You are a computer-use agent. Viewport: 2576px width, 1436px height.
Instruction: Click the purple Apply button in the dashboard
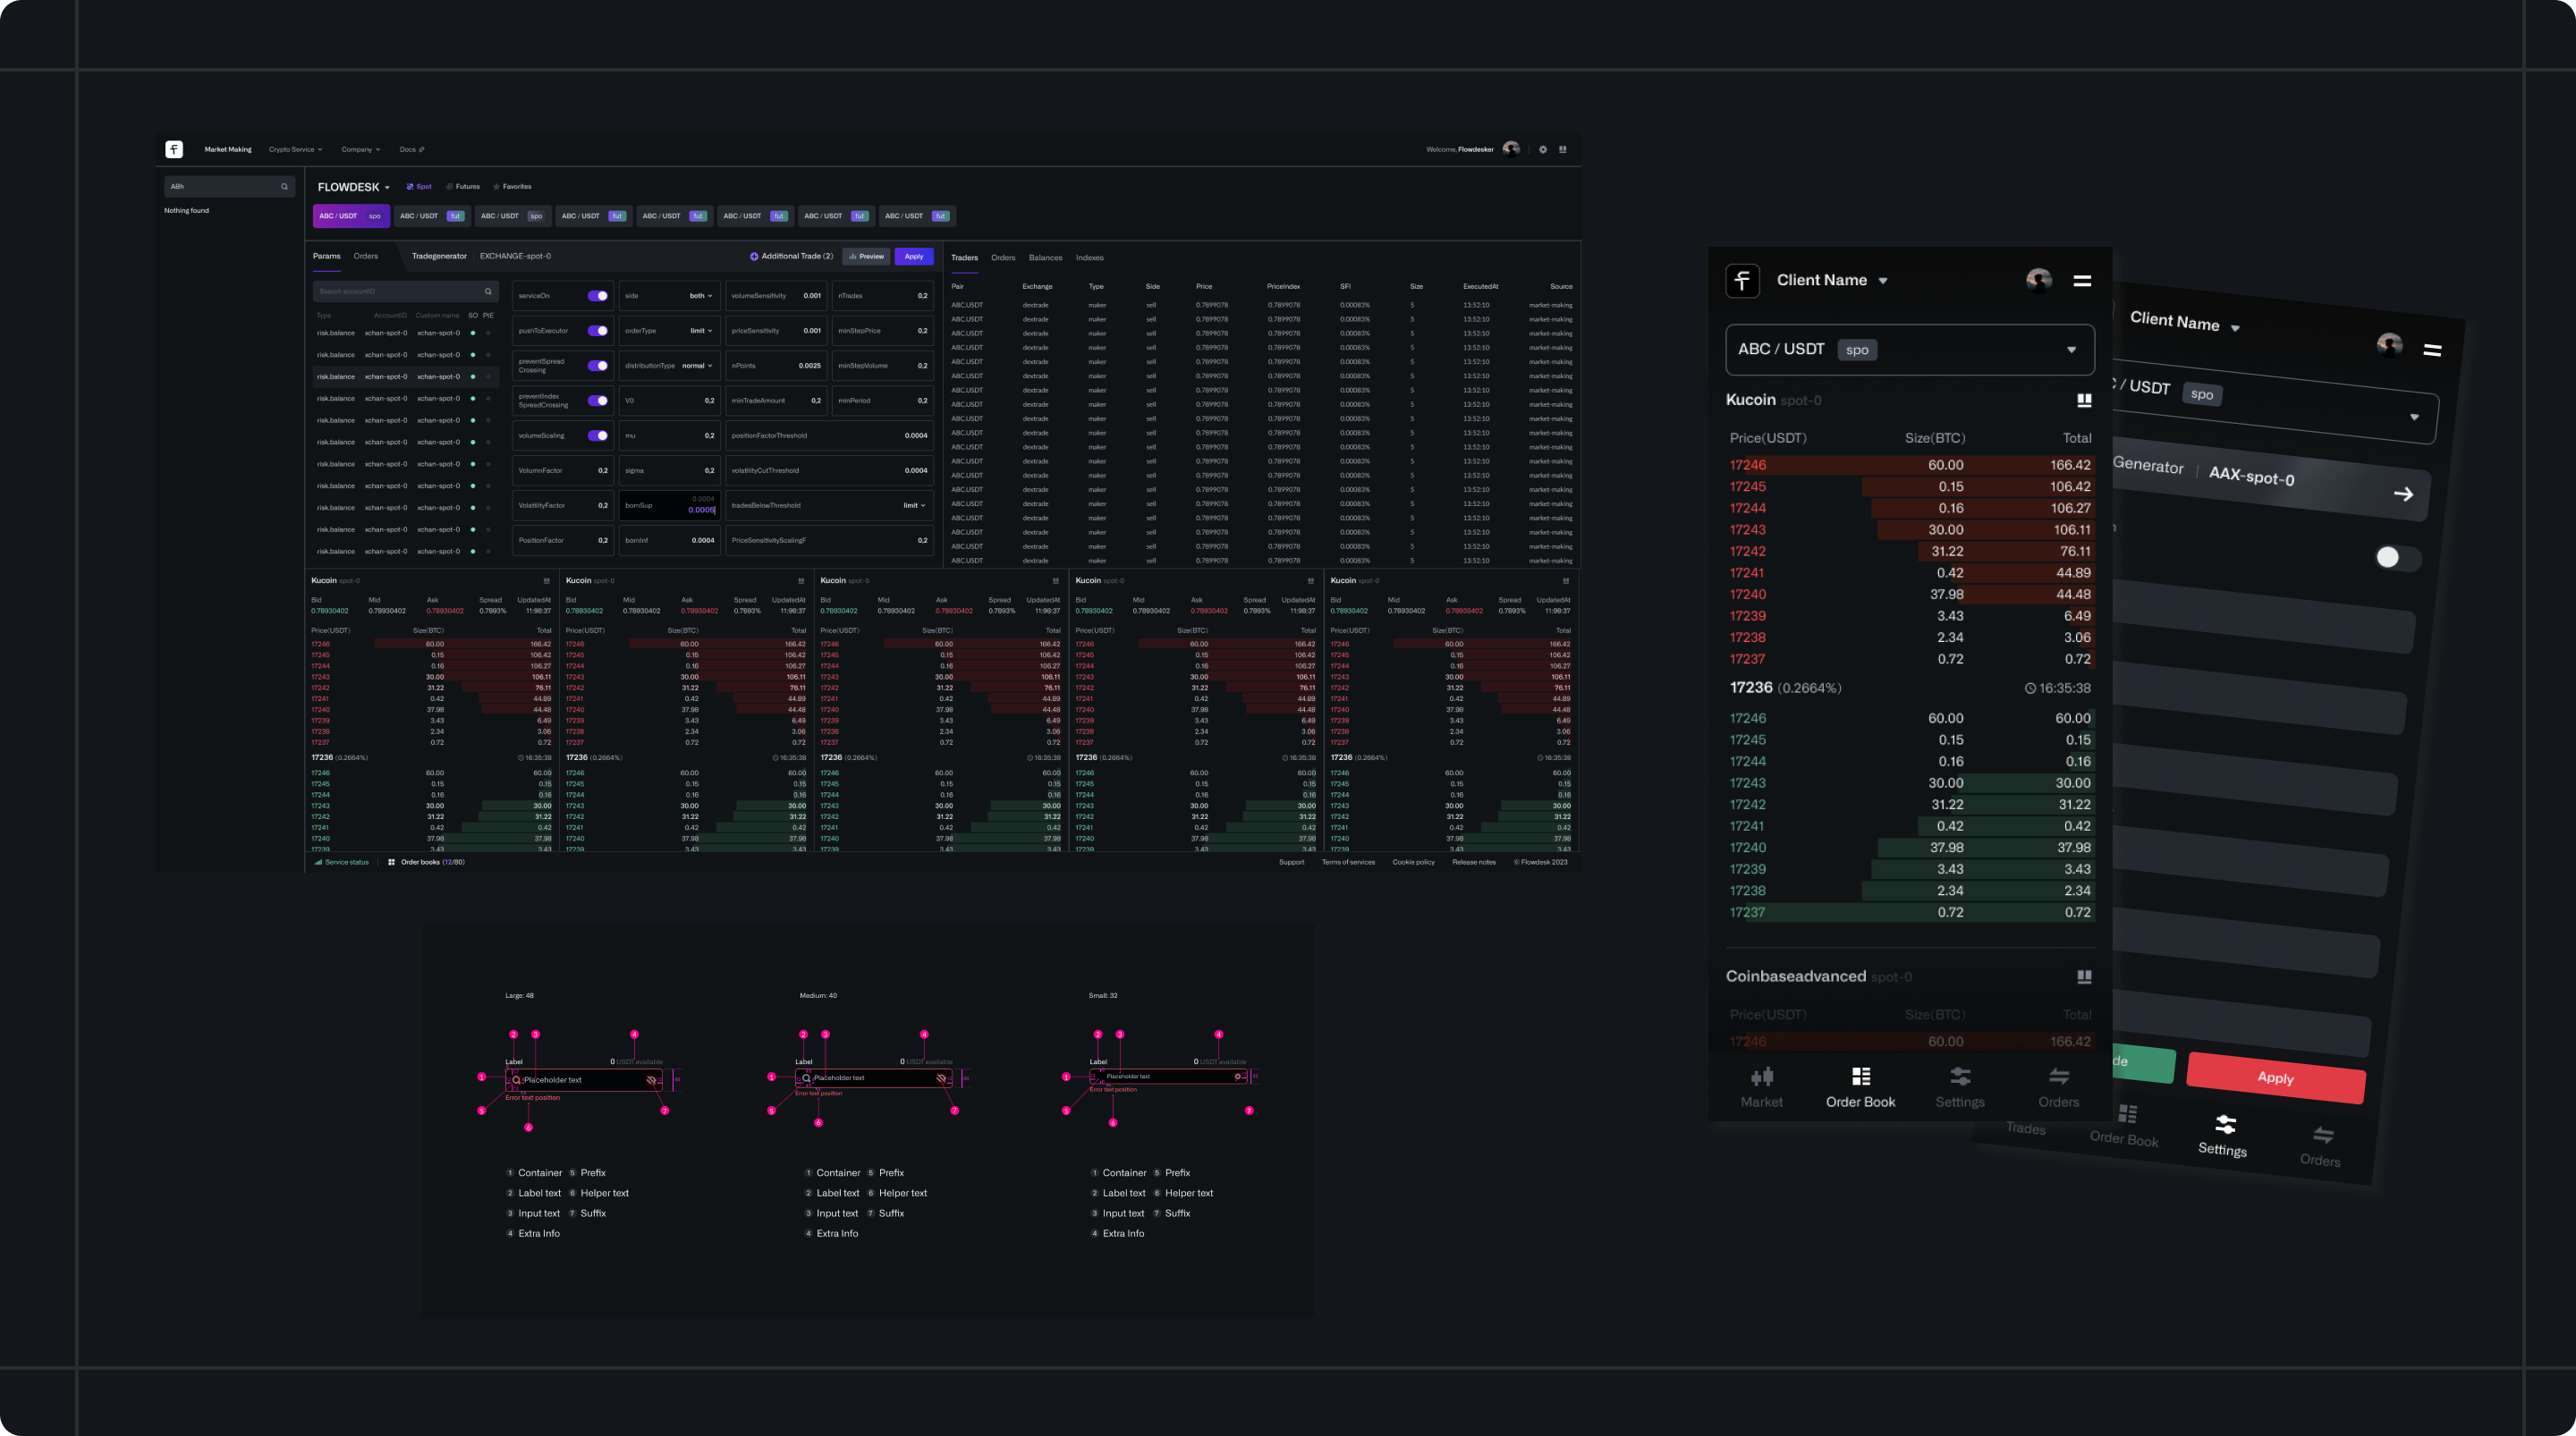coord(914,257)
